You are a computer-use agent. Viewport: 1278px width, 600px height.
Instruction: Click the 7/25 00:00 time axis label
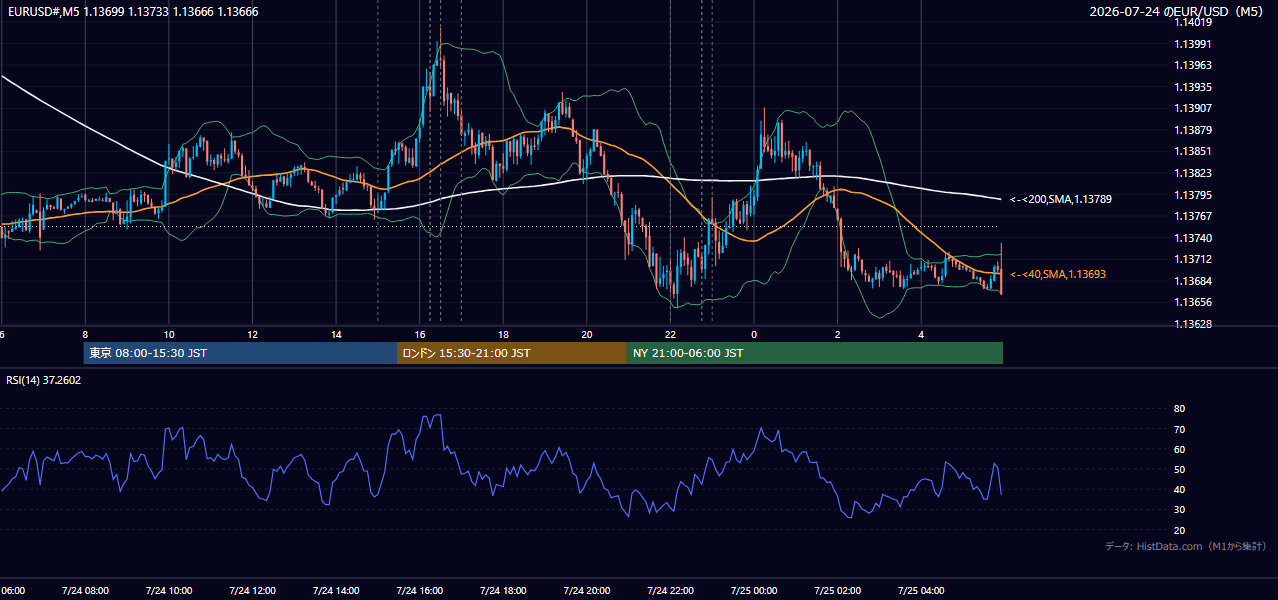[754, 590]
